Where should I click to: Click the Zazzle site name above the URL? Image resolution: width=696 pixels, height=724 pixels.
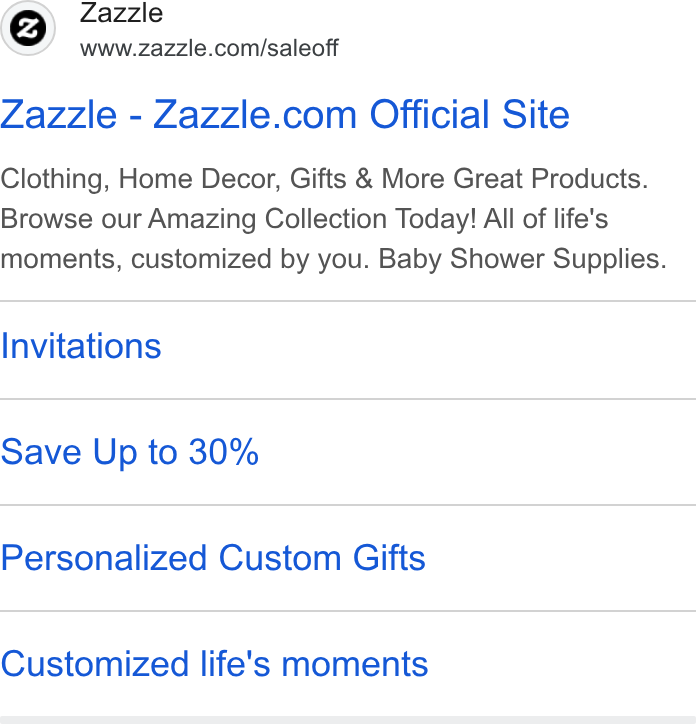[121, 13]
